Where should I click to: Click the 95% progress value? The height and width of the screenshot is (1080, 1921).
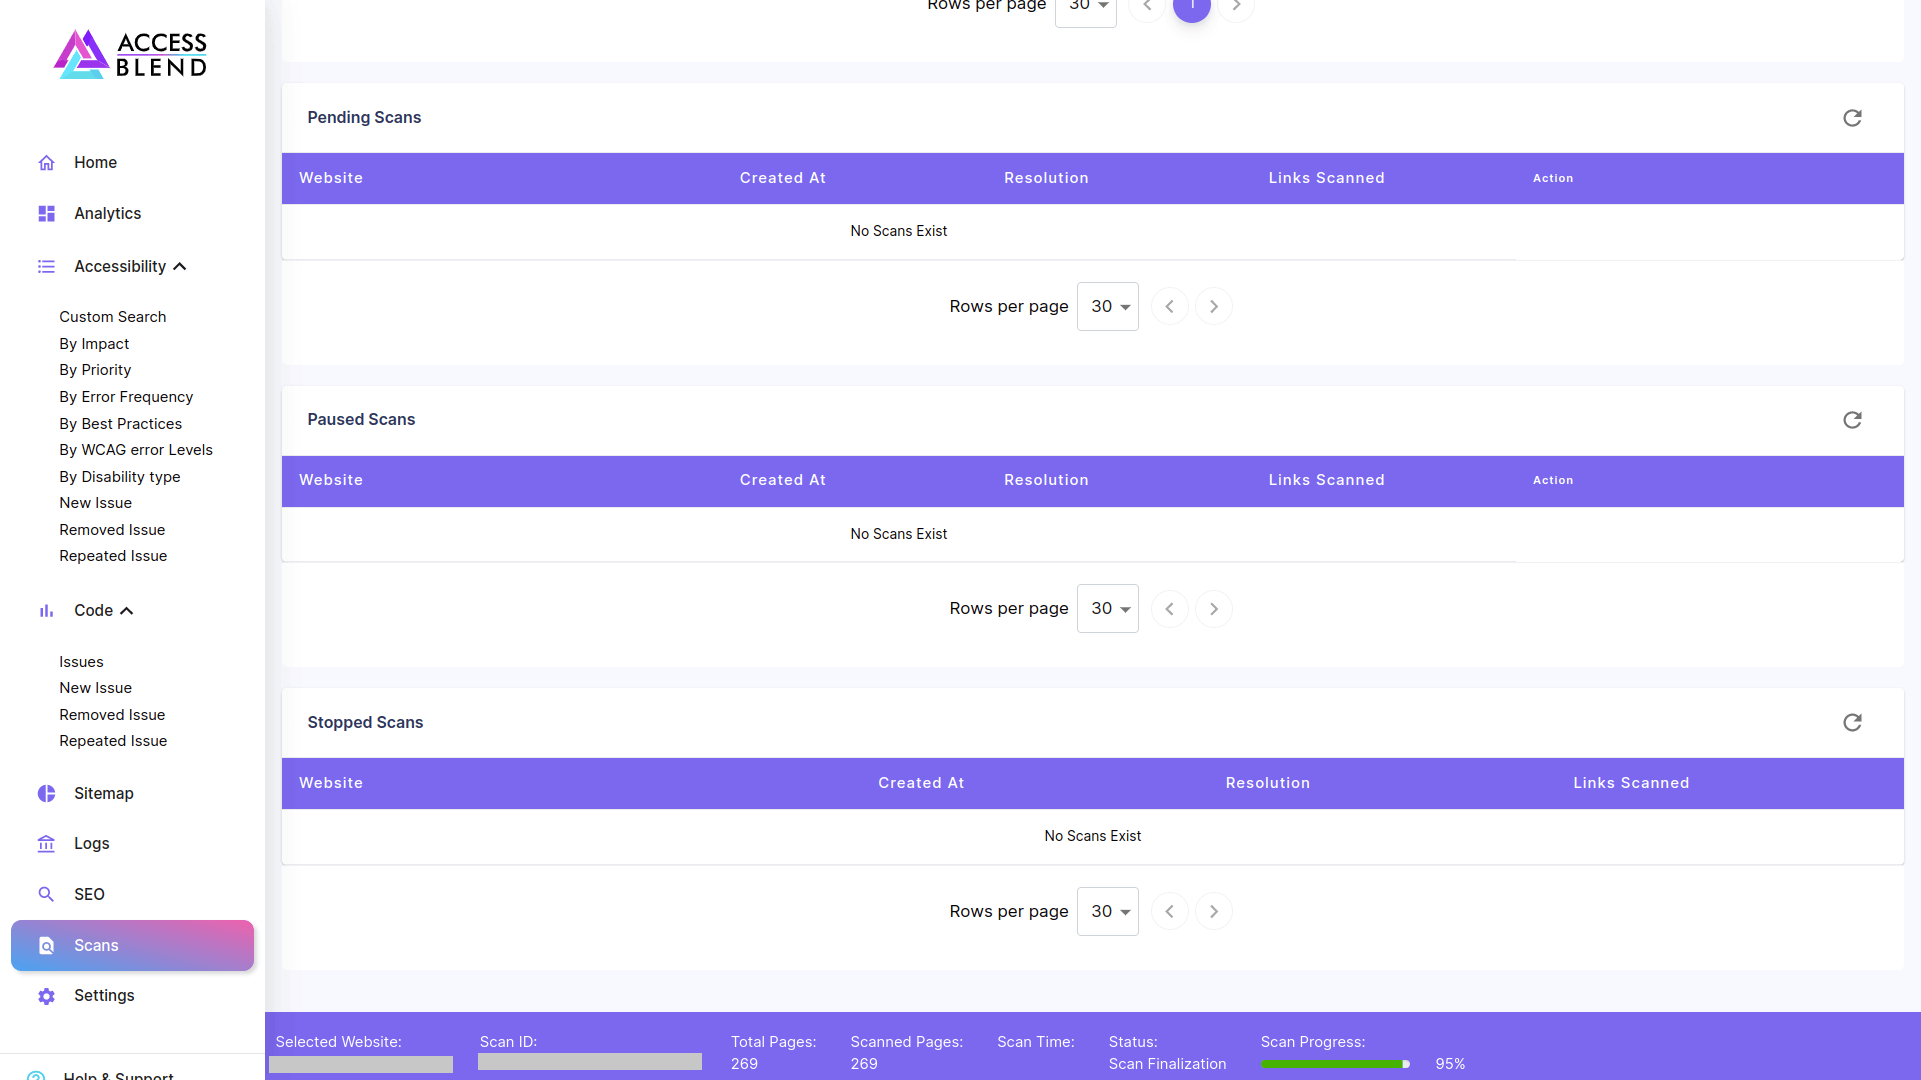pyautogui.click(x=1450, y=1064)
